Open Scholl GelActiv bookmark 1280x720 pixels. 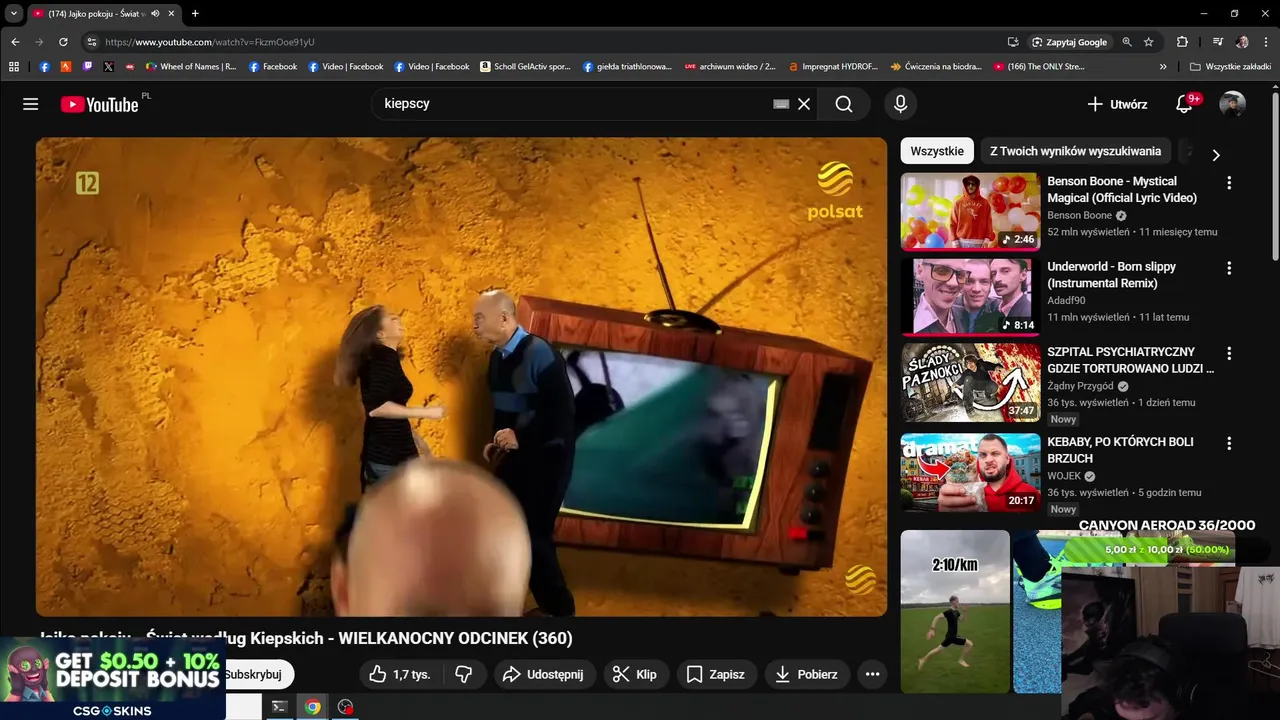pyautogui.click(x=525, y=67)
